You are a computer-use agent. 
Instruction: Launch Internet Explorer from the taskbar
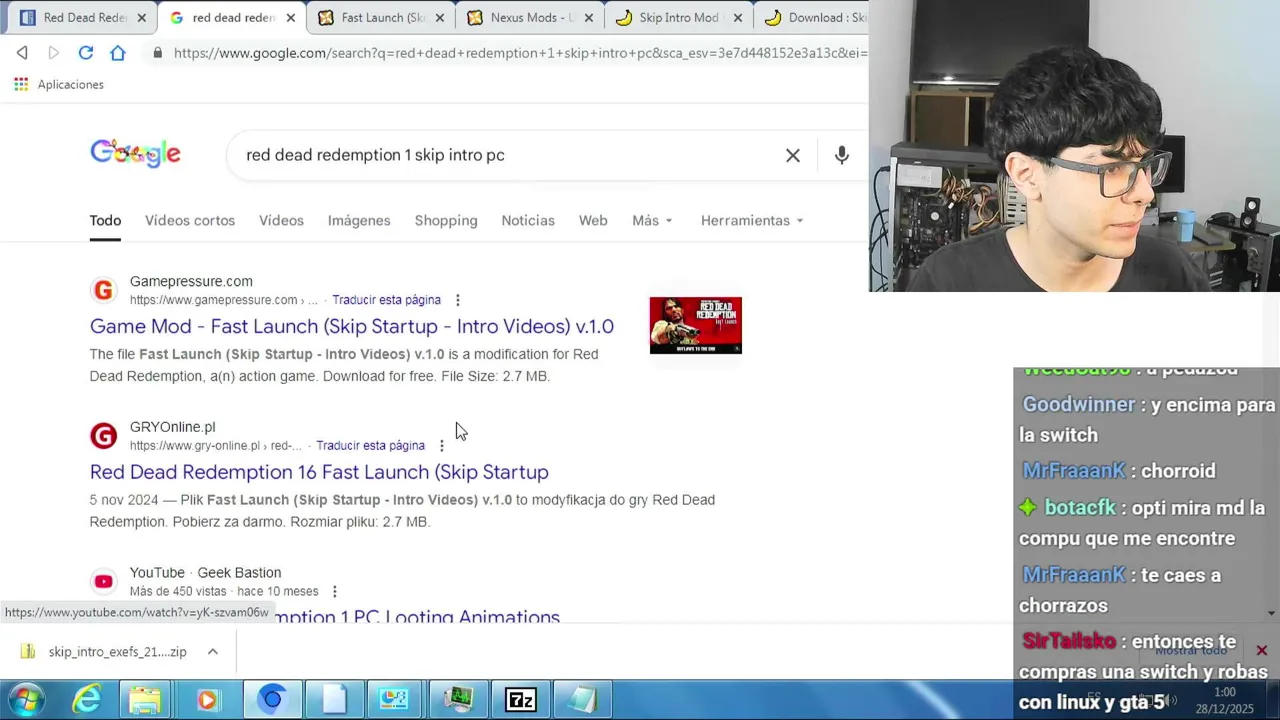click(x=88, y=700)
